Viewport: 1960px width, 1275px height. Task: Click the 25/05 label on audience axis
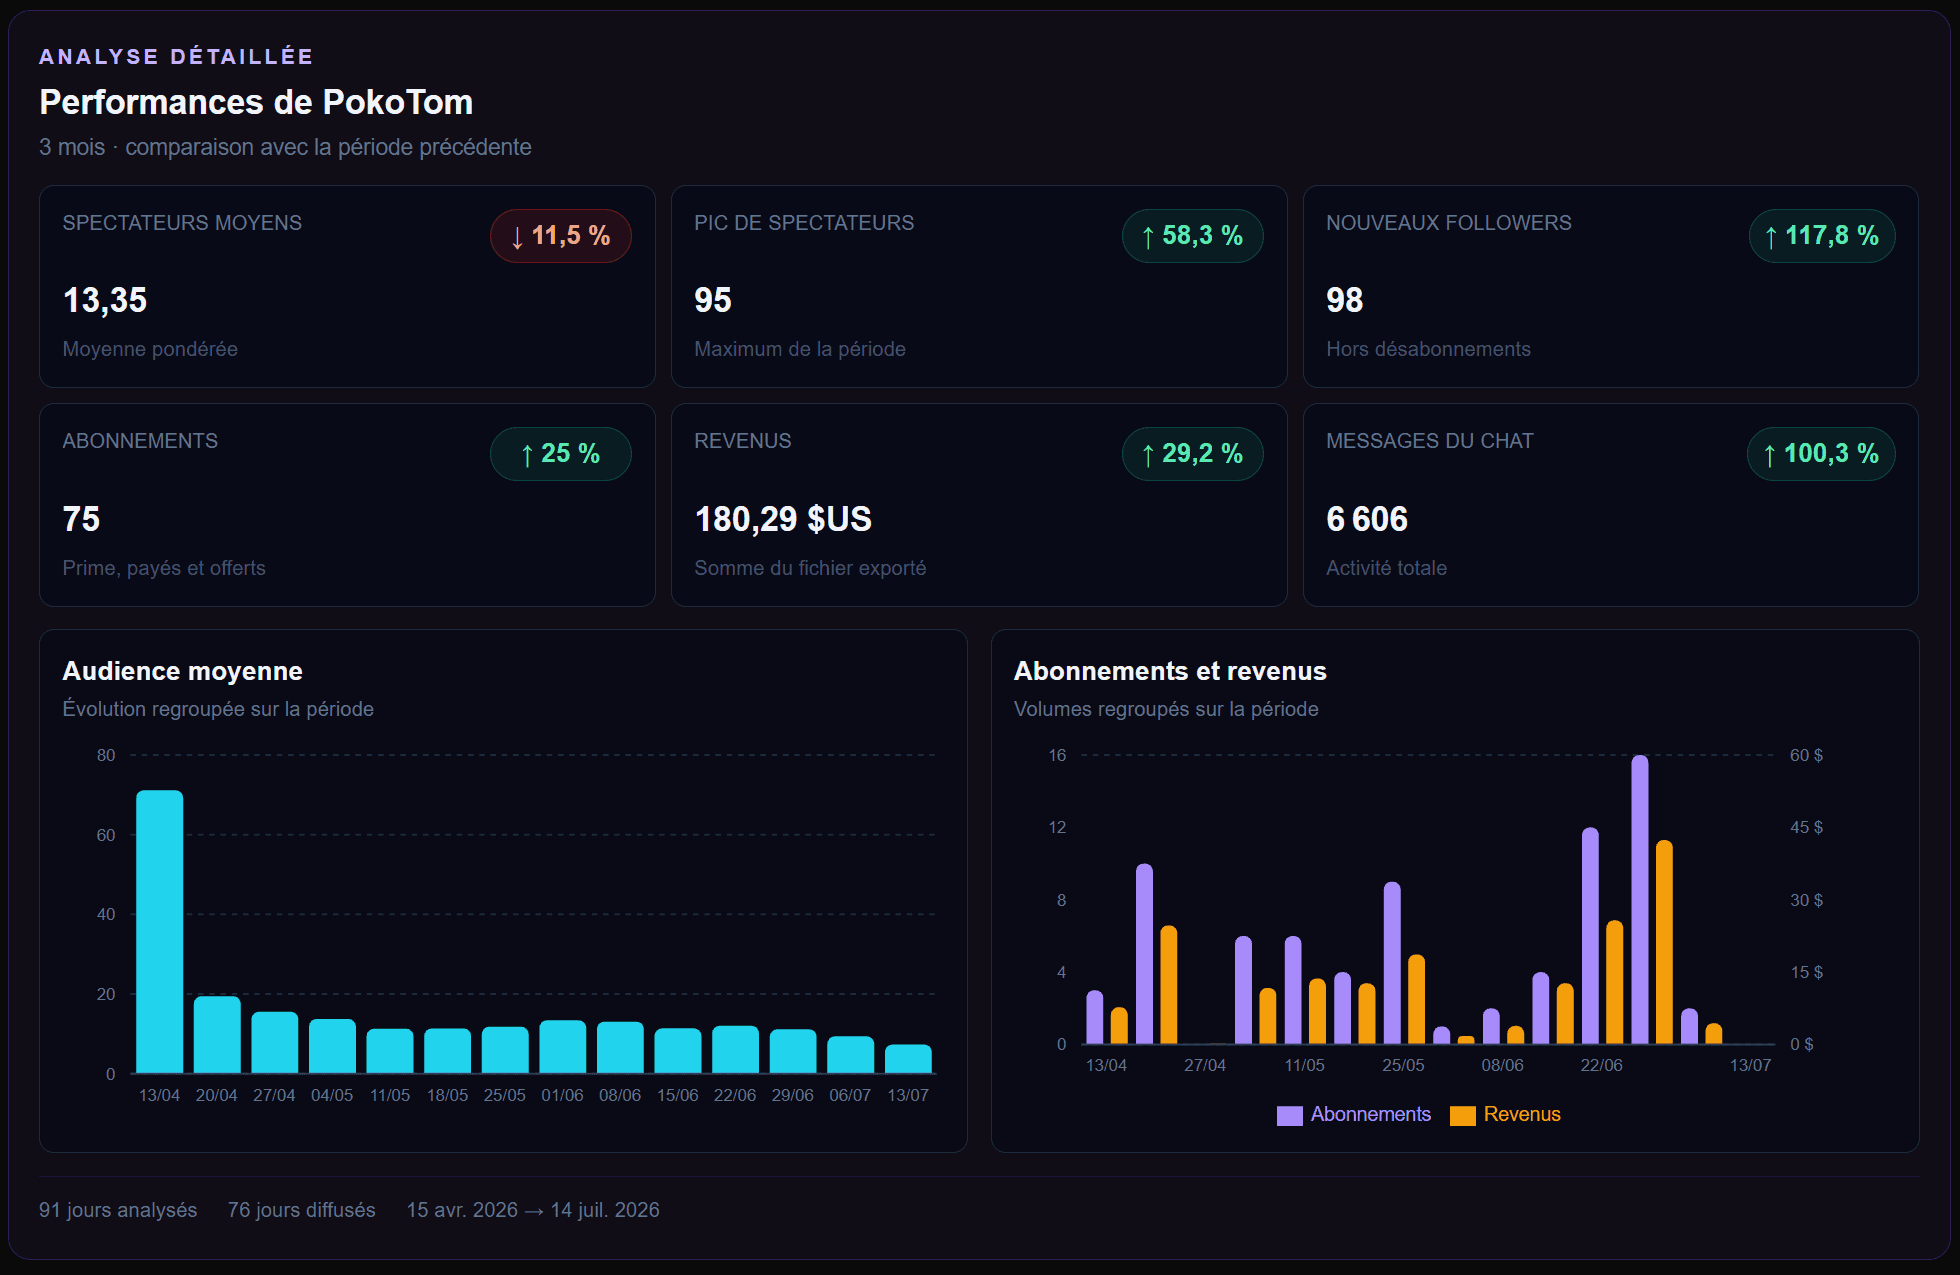click(505, 1095)
